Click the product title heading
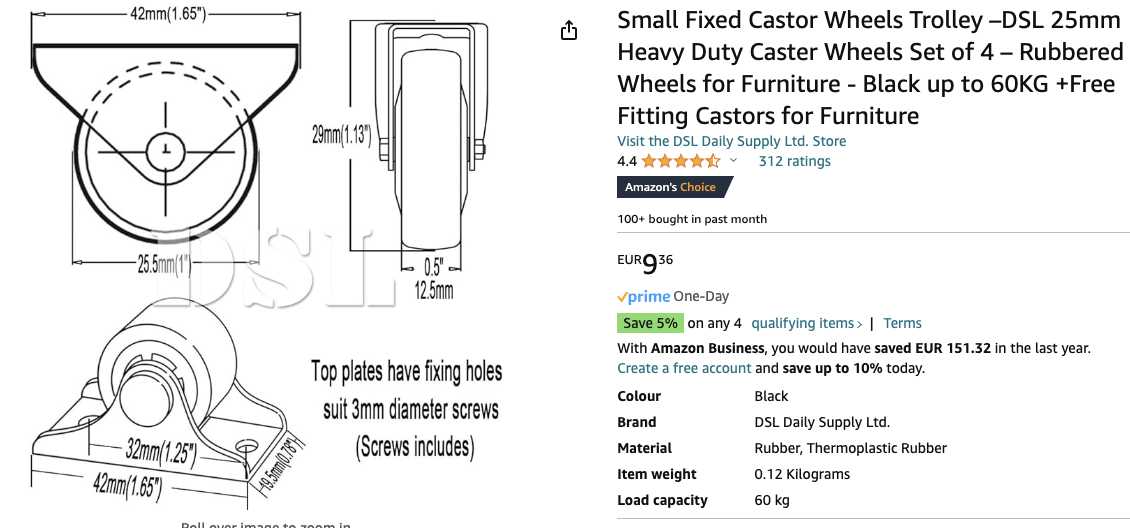Image resolution: width=1130 pixels, height=528 pixels. pyautogui.click(x=870, y=68)
